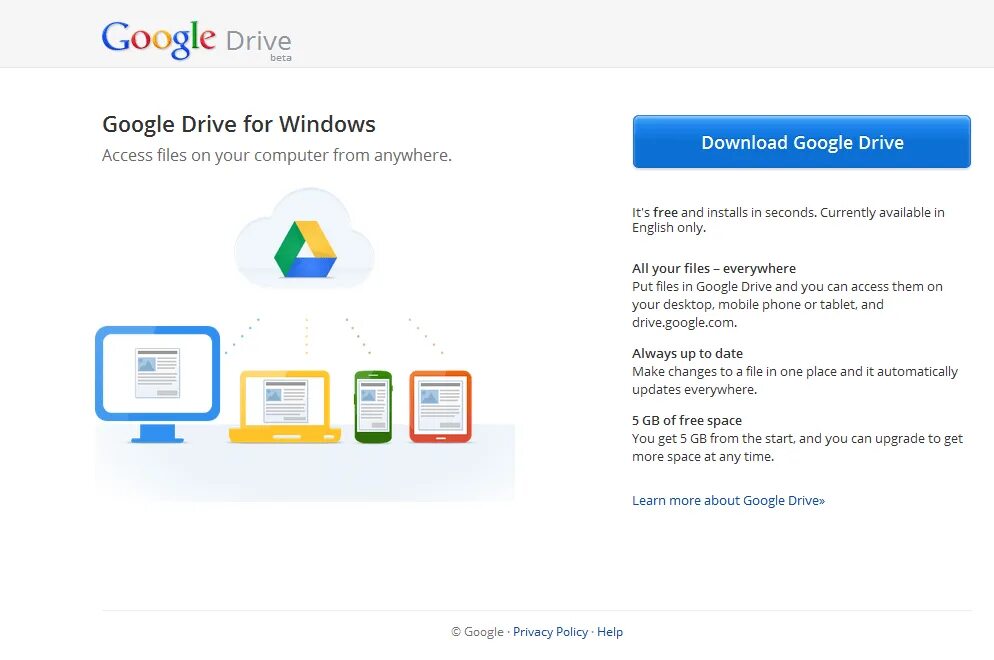994x660 pixels.
Task: Click the Download Google Drive button
Action: pos(801,142)
